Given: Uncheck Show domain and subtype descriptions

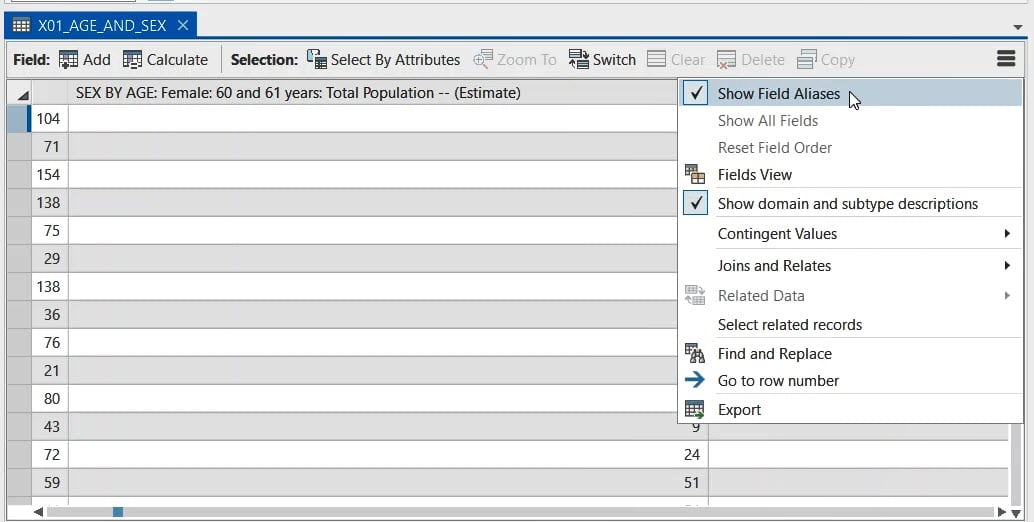Looking at the screenshot, I should click(x=697, y=203).
